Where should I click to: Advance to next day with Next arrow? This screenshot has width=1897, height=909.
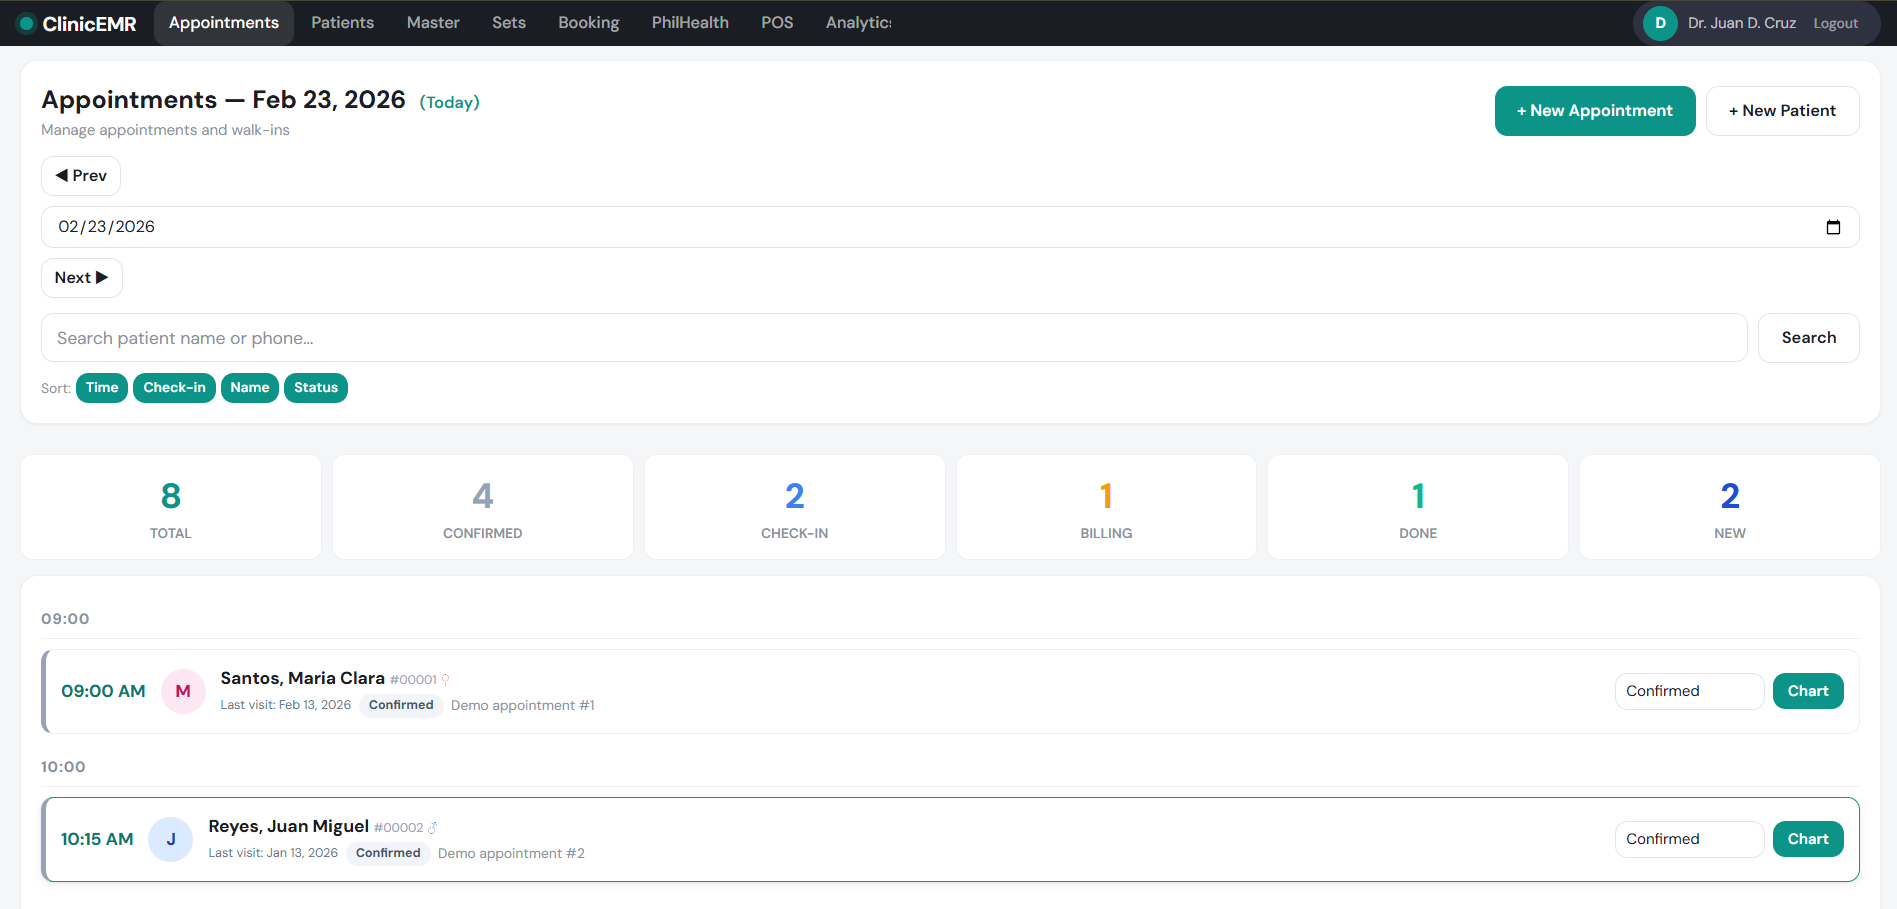point(82,278)
